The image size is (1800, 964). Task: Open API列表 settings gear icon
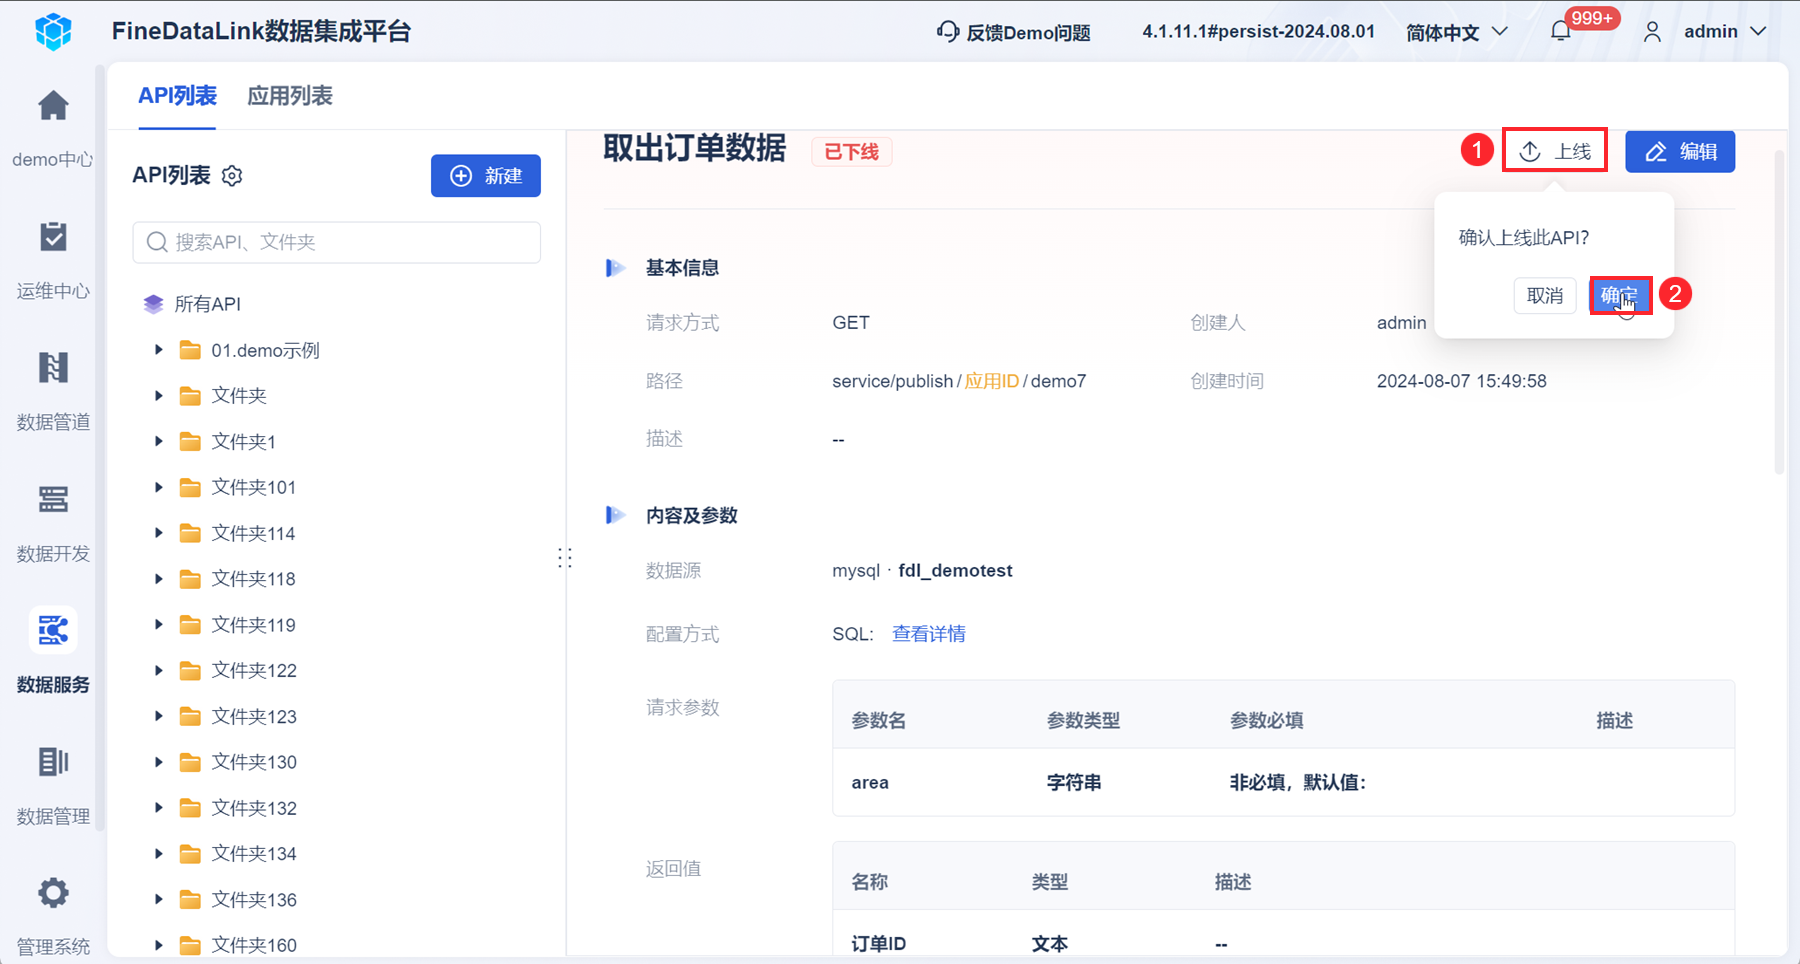click(x=232, y=176)
